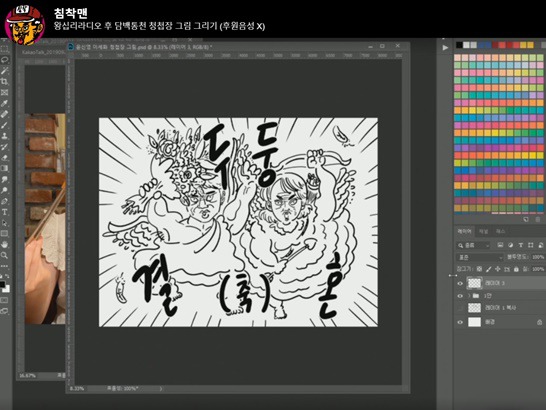This screenshot has width=546, height=410.
Task: Click the trash icon under swatches
Action: click(538, 219)
